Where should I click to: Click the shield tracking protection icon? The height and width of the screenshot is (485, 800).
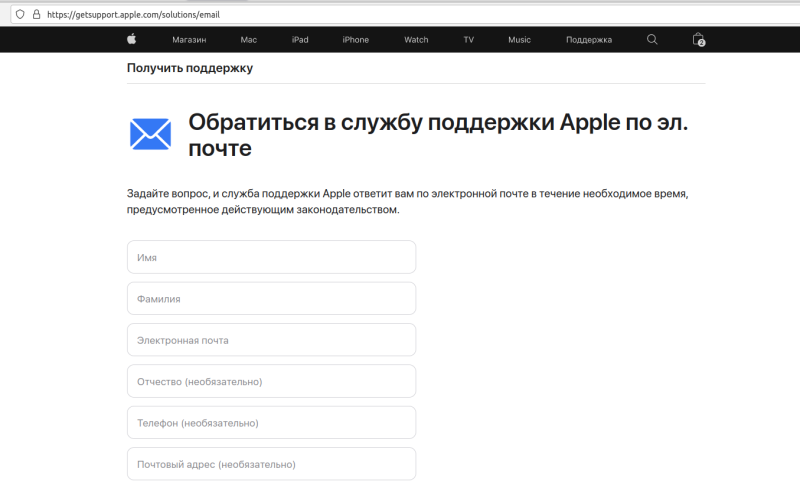coord(20,14)
